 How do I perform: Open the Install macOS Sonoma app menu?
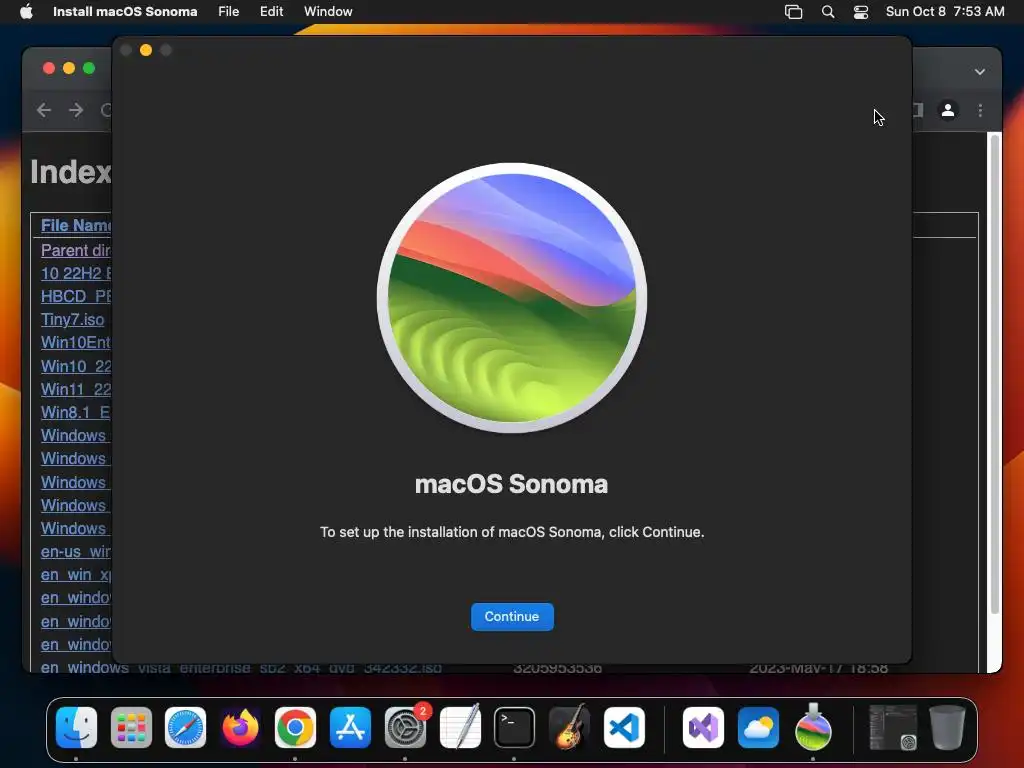[125, 11]
